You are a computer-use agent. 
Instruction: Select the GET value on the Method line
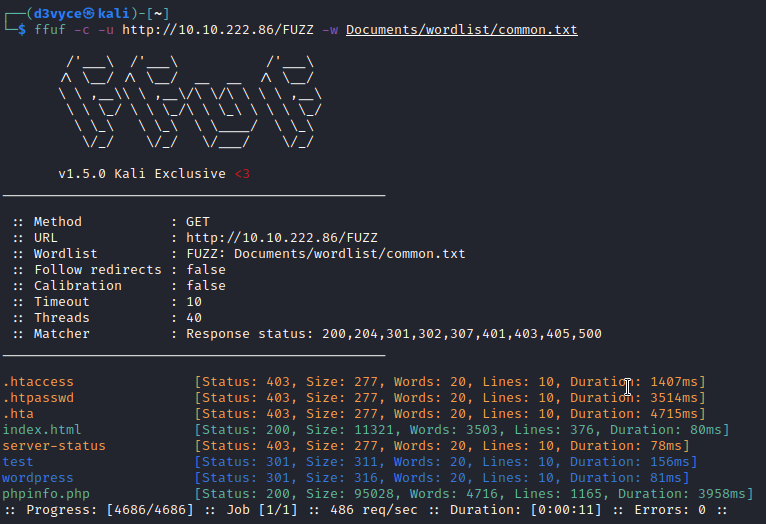point(198,222)
